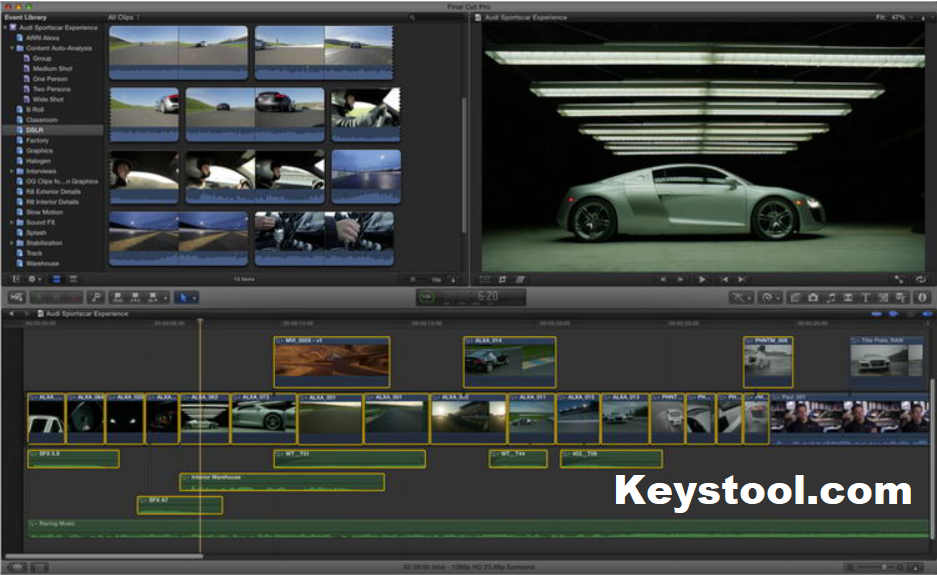The image size is (937, 575).
Task: Play the viewer video
Action: pos(702,279)
